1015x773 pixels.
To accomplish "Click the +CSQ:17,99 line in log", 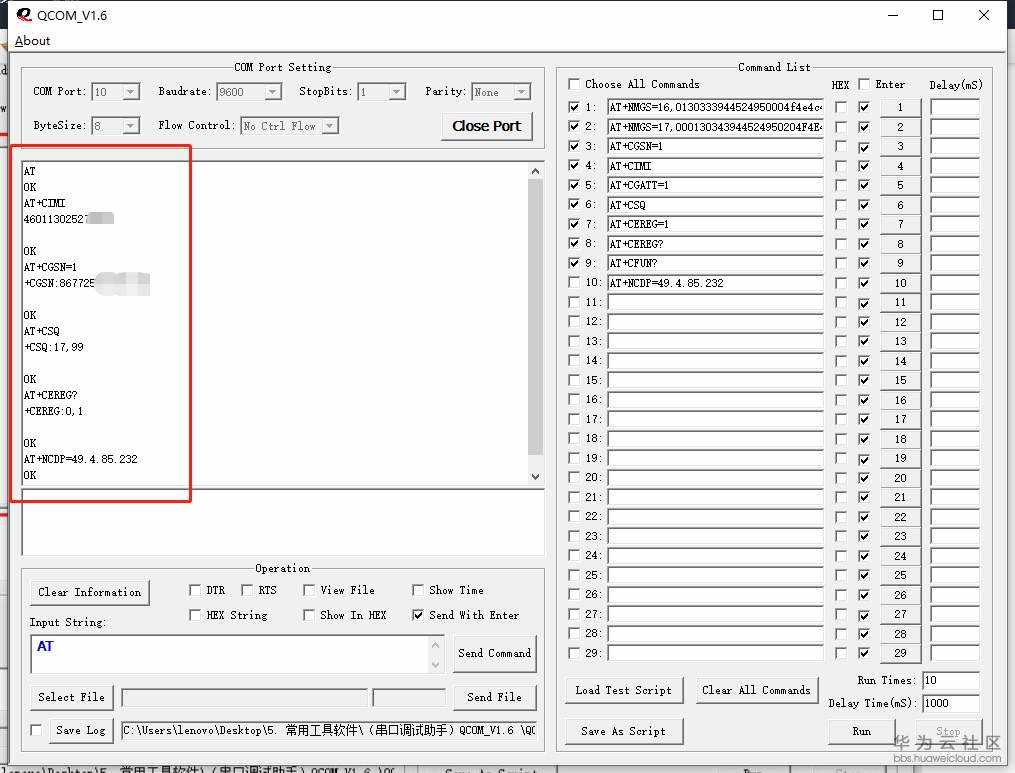I will (54, 347).
